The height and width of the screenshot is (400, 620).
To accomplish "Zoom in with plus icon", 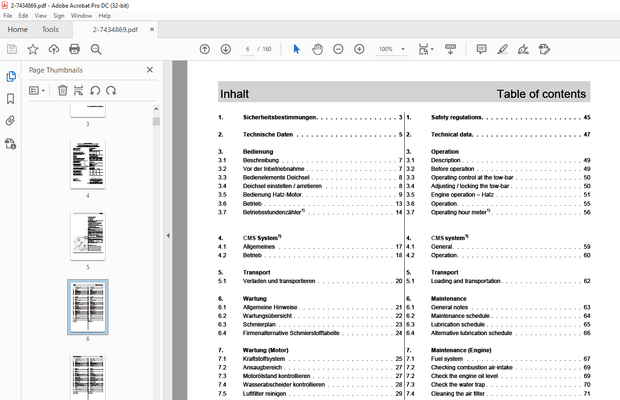I will tap(359, 49).
